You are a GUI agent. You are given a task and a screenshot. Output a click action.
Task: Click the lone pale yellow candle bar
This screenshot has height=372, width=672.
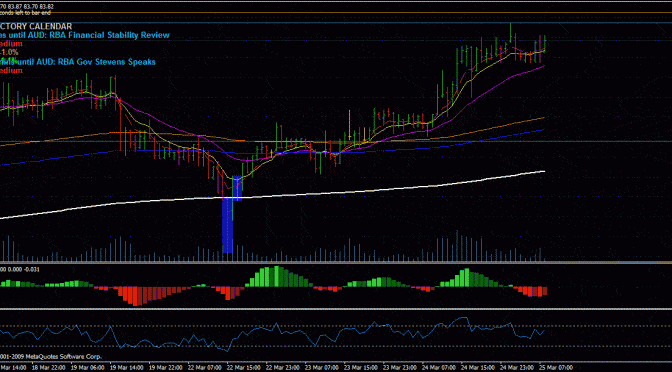point(350,124)
